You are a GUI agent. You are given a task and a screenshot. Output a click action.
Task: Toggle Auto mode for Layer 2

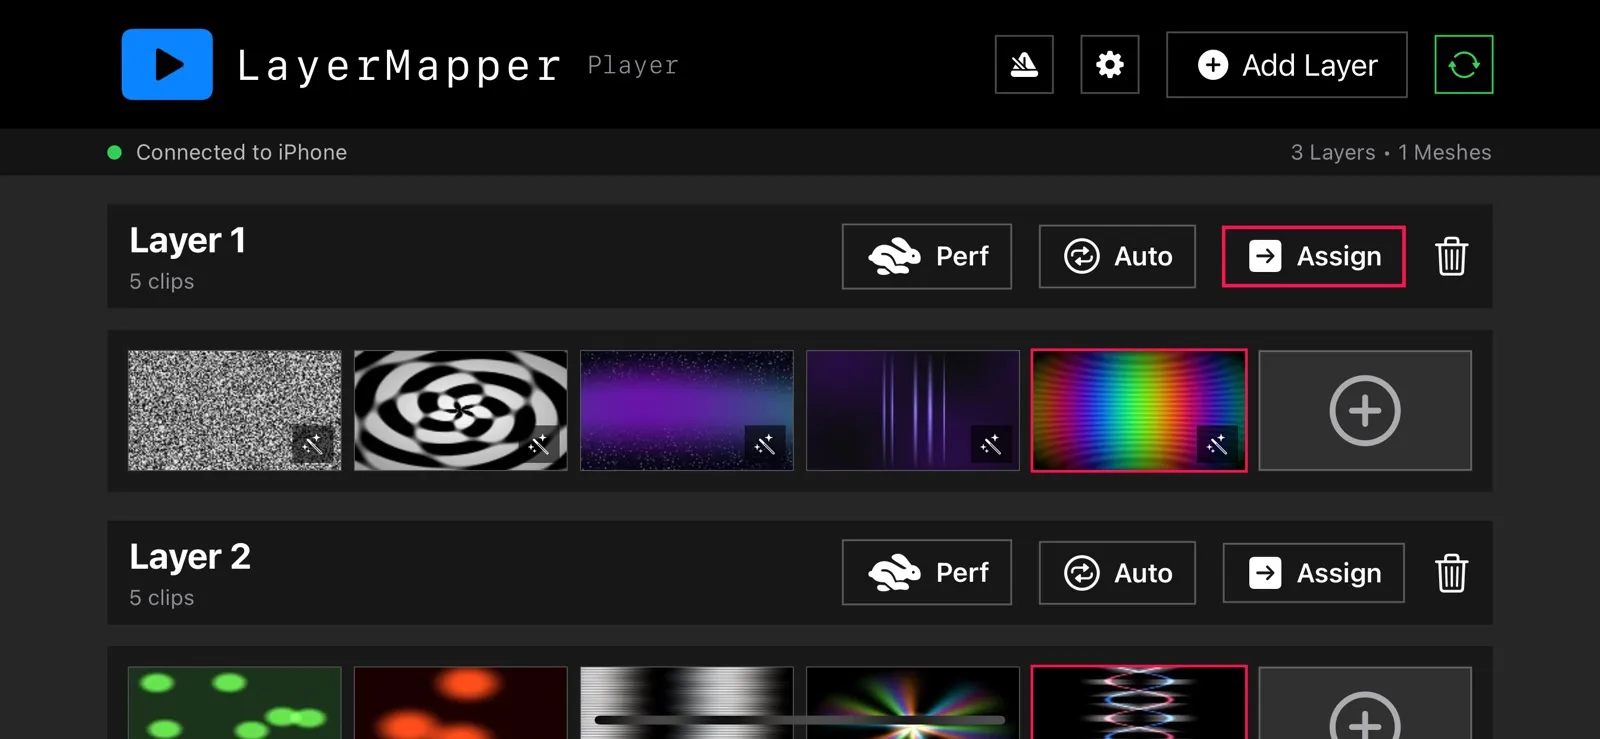[x=1117, y=573]
